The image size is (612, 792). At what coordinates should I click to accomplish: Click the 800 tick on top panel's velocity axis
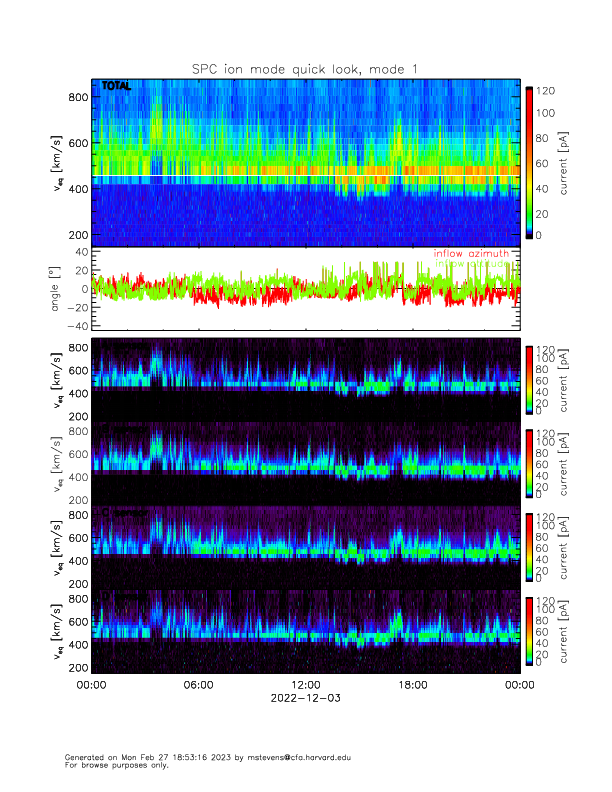click(78, 97)
